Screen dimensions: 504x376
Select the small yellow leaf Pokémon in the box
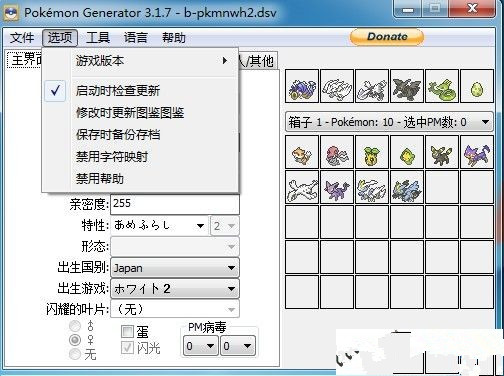pos(407,152)
